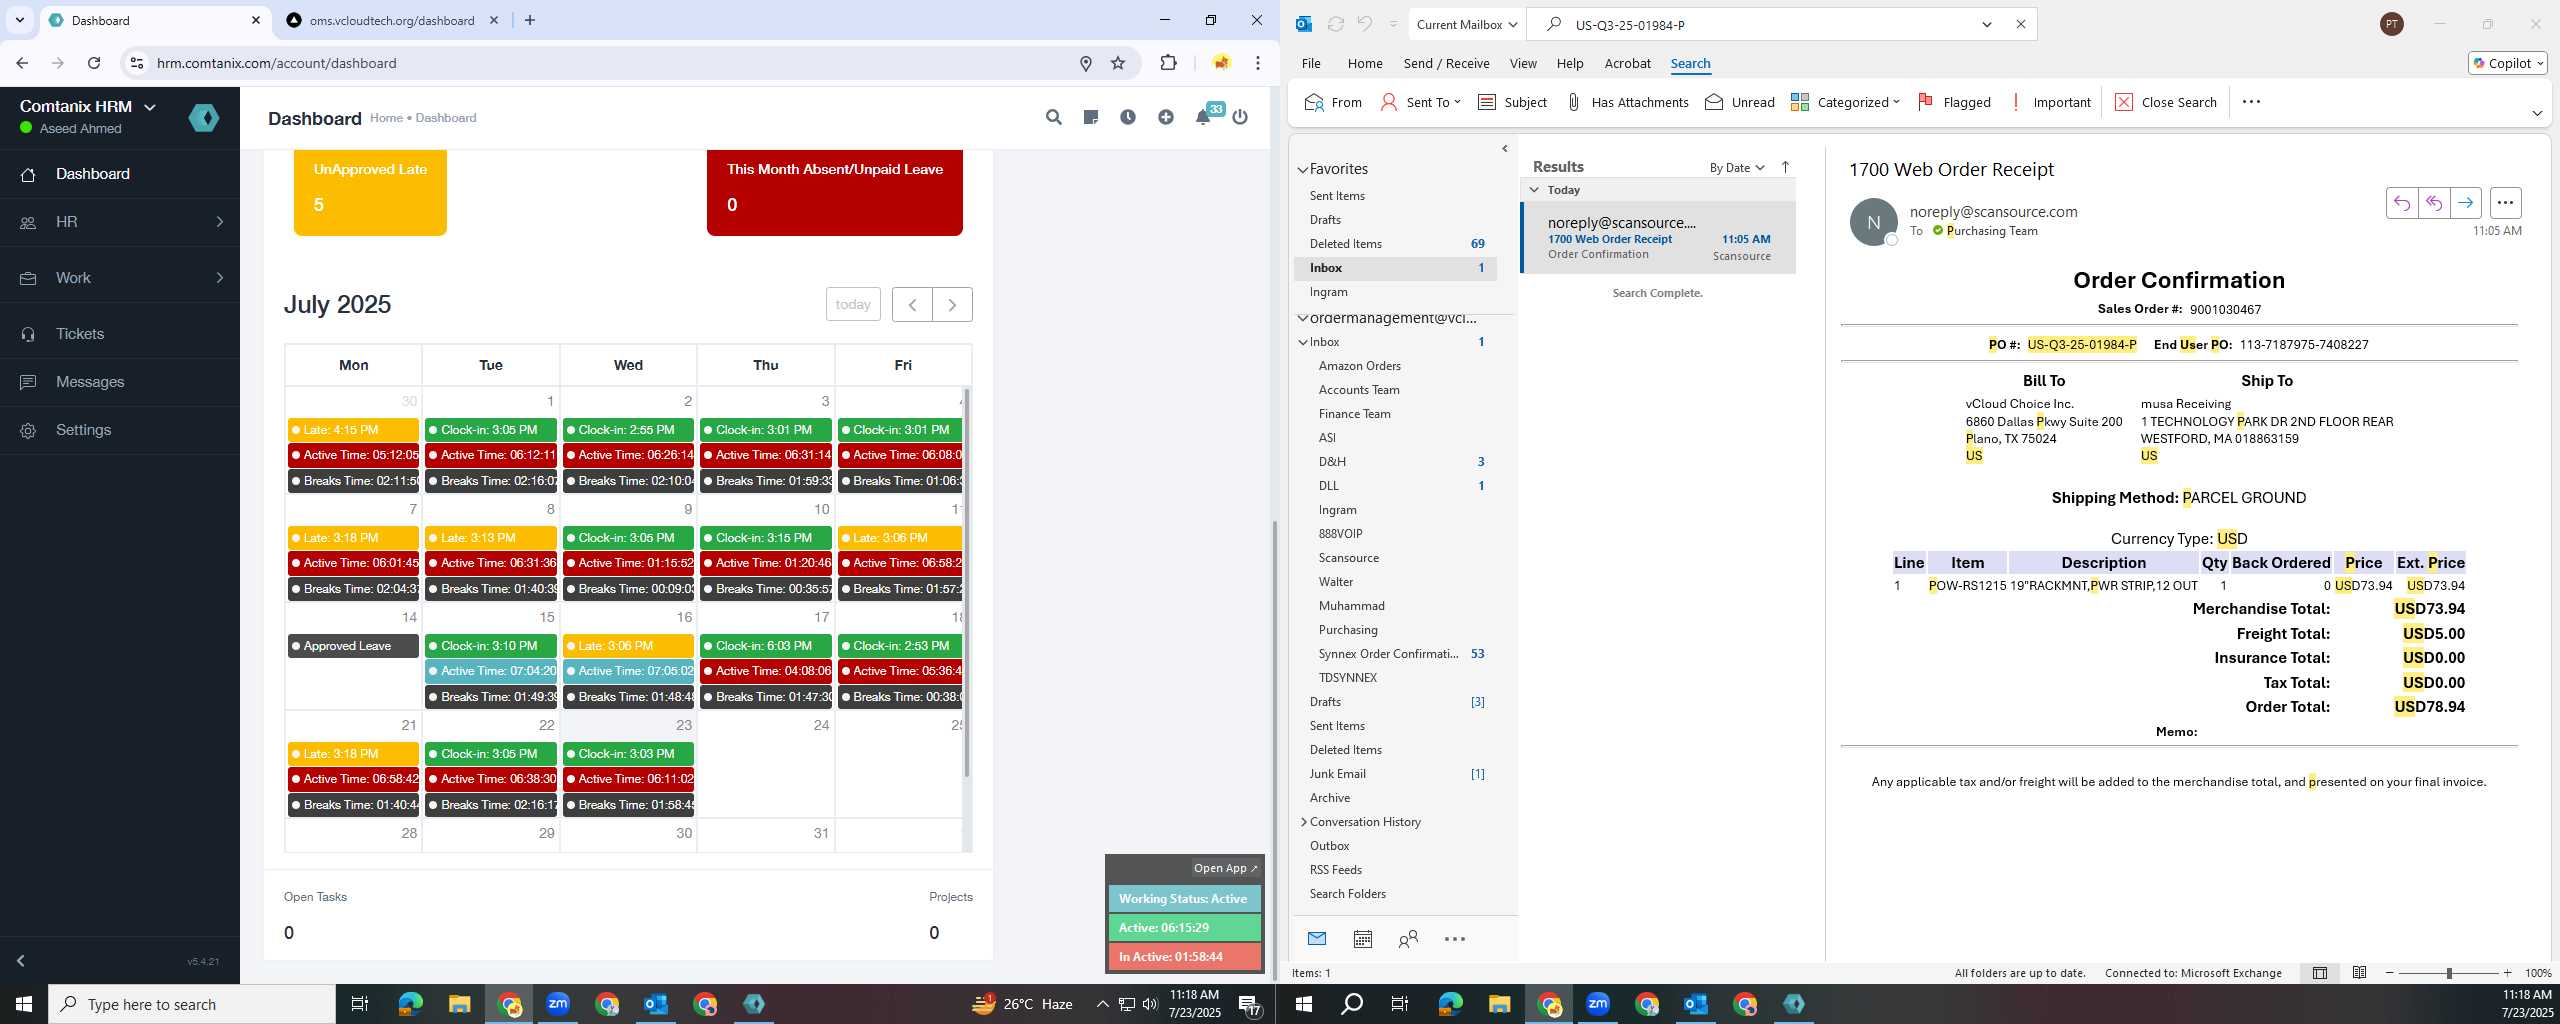This screenshot has height=1024, width=2560.
Task: Filter search by Unread messages
Action: (x=1739, y=102)
